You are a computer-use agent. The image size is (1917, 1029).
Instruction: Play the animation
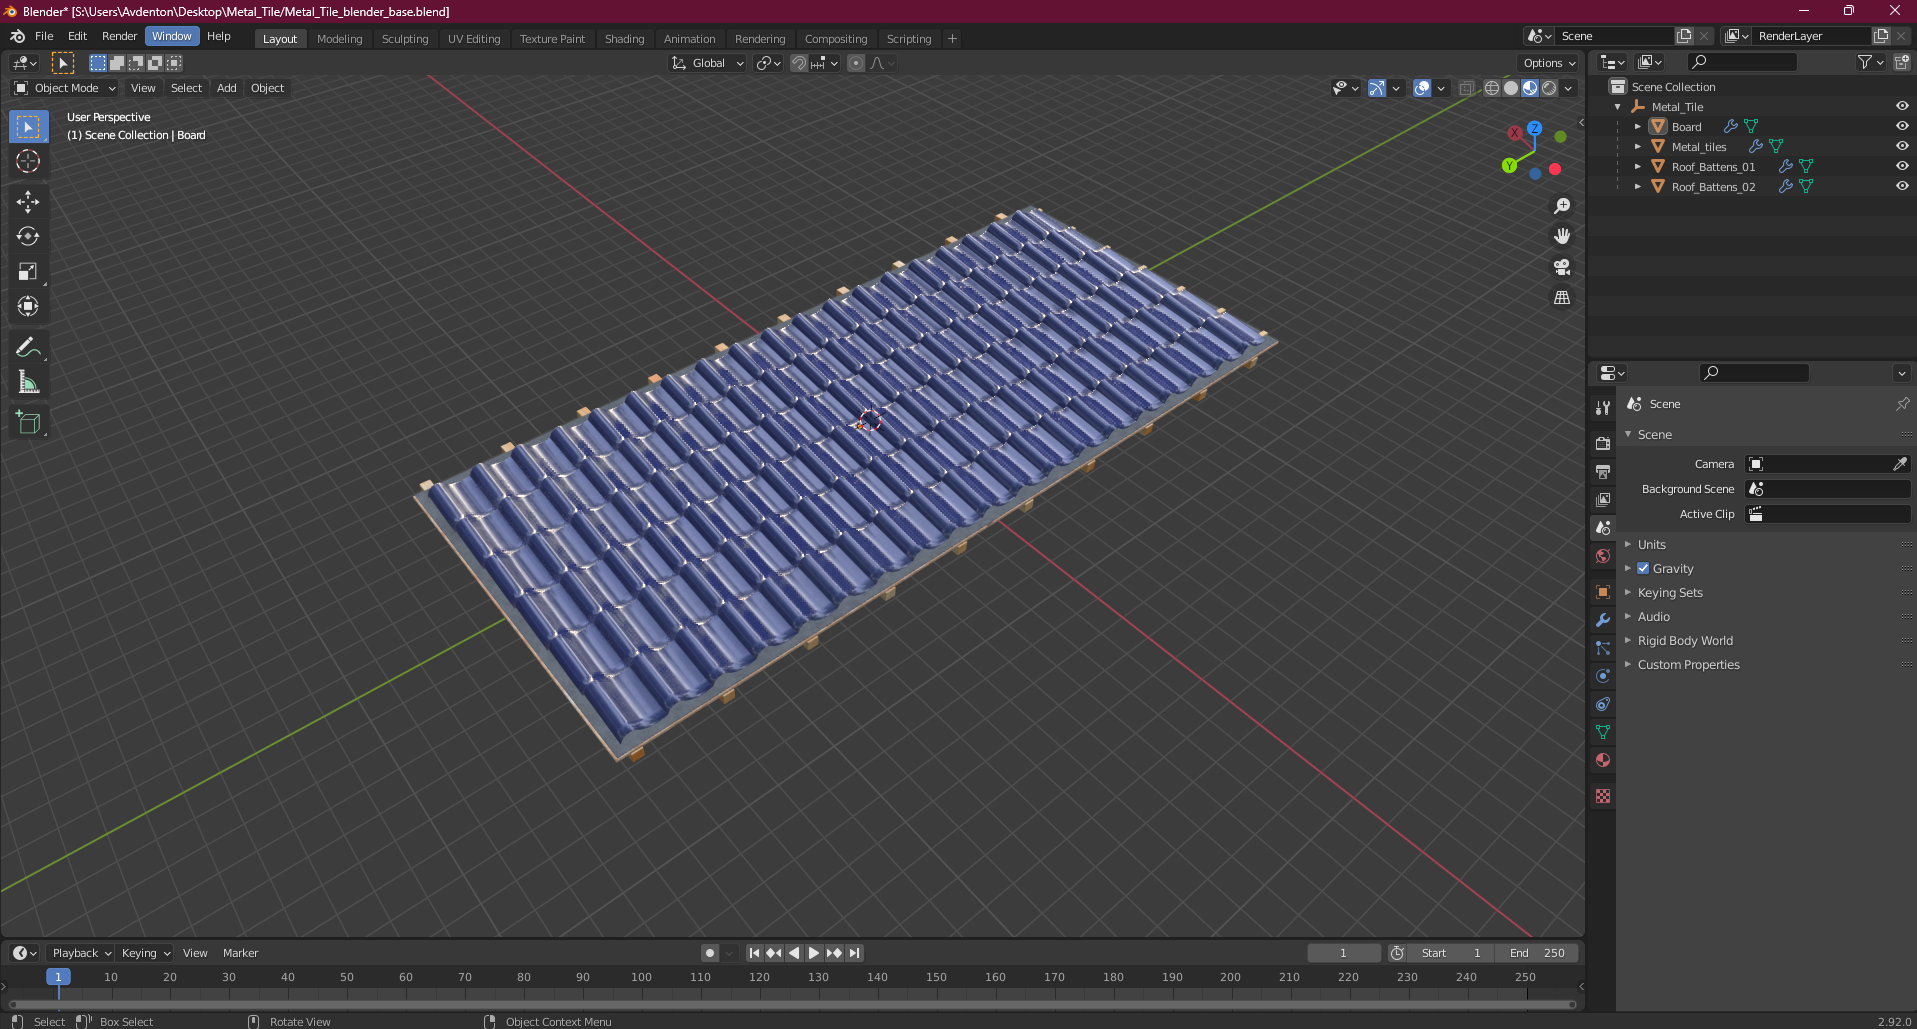click(814, 953)
